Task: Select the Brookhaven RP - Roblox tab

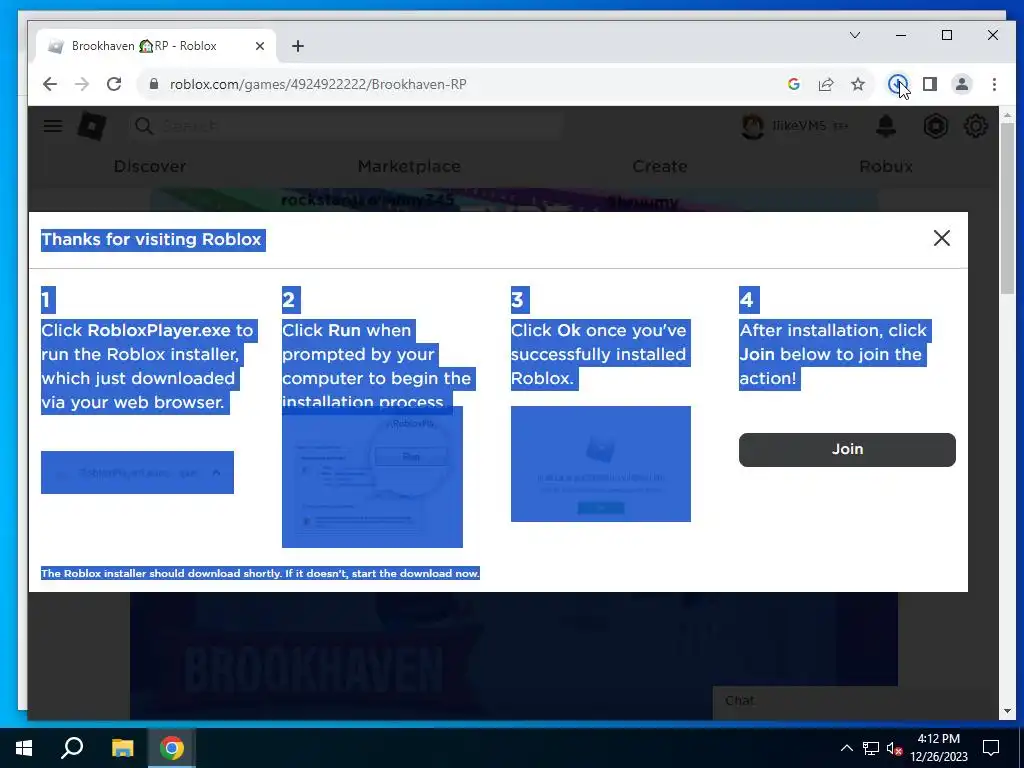Action: [x=157, y=46]
